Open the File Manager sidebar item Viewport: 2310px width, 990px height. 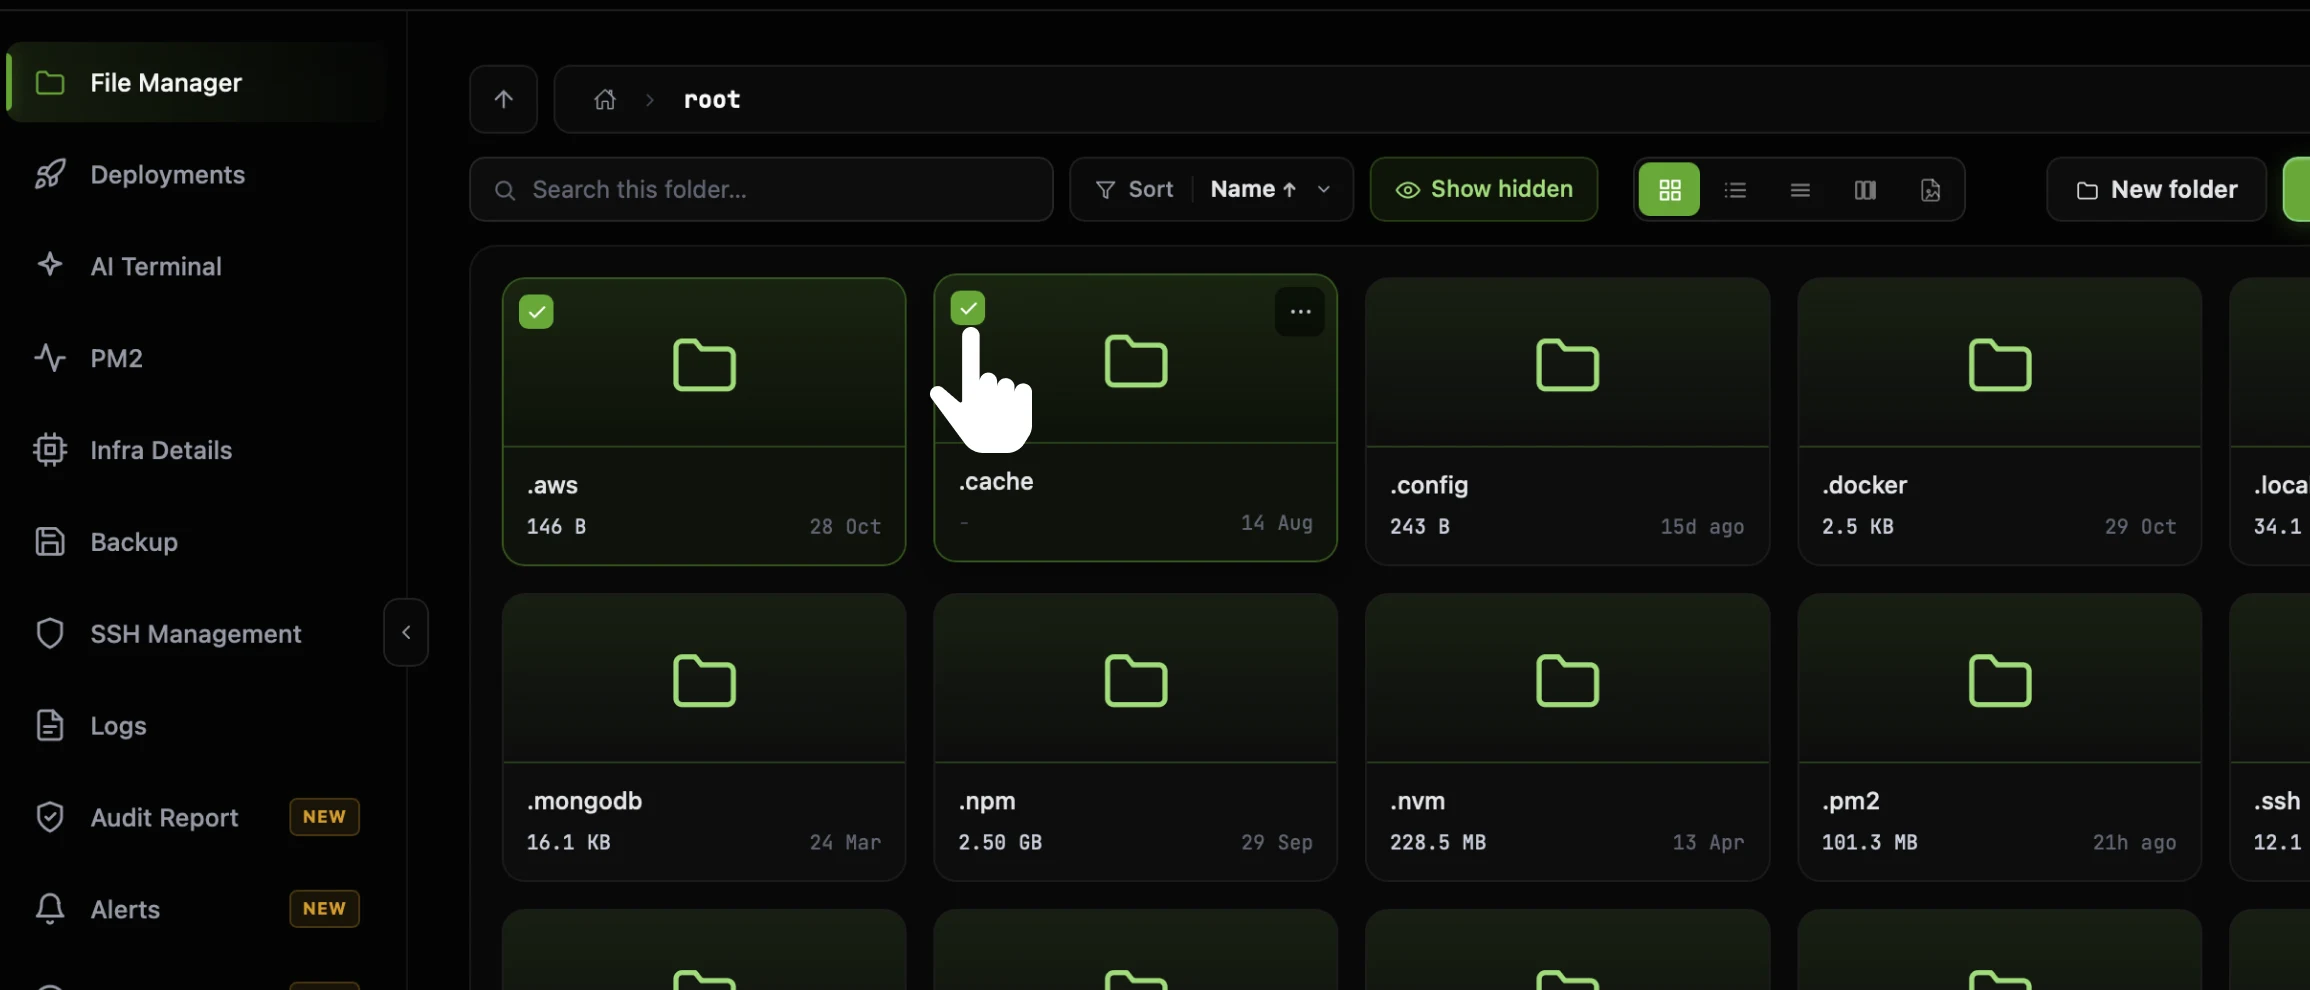[197, 82]
